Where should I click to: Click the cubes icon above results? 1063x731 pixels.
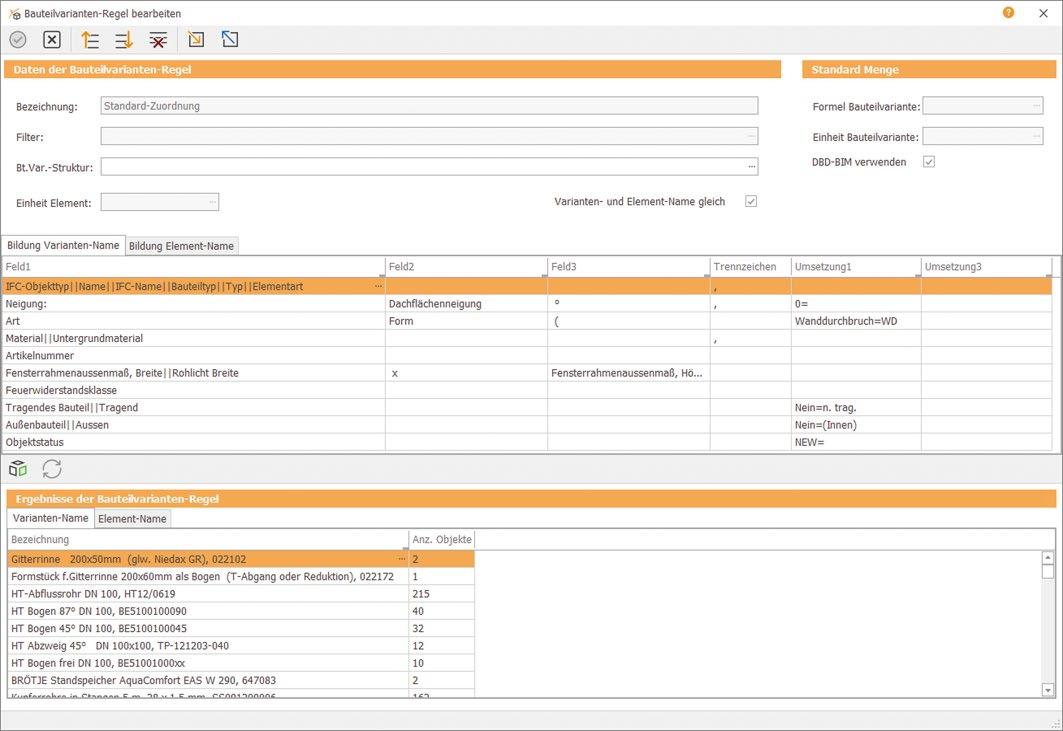pos(18,469)
